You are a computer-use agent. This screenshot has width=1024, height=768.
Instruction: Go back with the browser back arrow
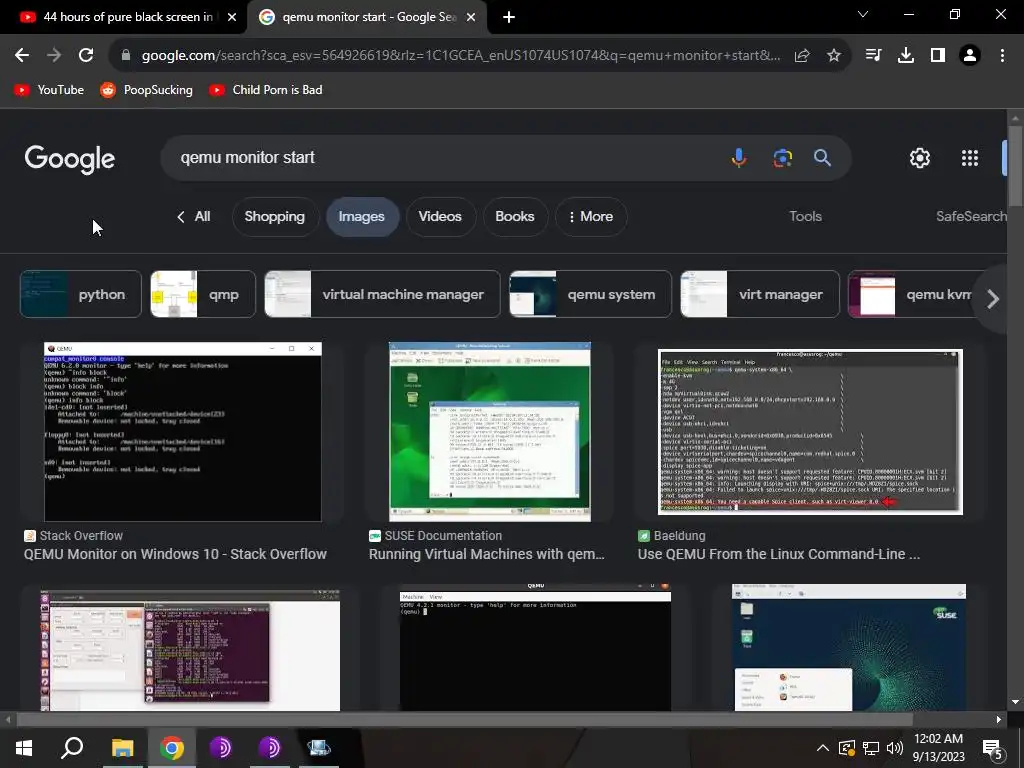pyautogui.click(x=22, y=56)
